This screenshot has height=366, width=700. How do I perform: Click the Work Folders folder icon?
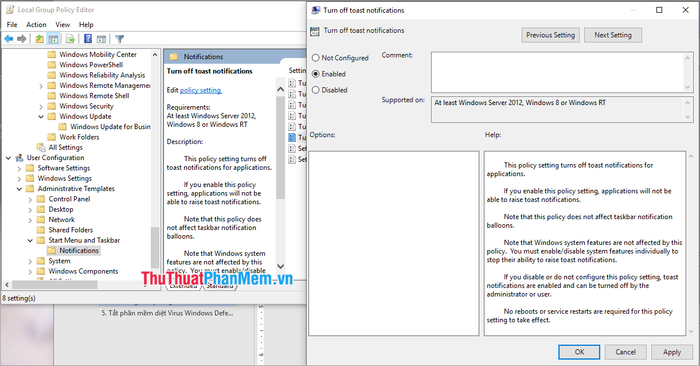pyautogui.click(x=52, y=137)
